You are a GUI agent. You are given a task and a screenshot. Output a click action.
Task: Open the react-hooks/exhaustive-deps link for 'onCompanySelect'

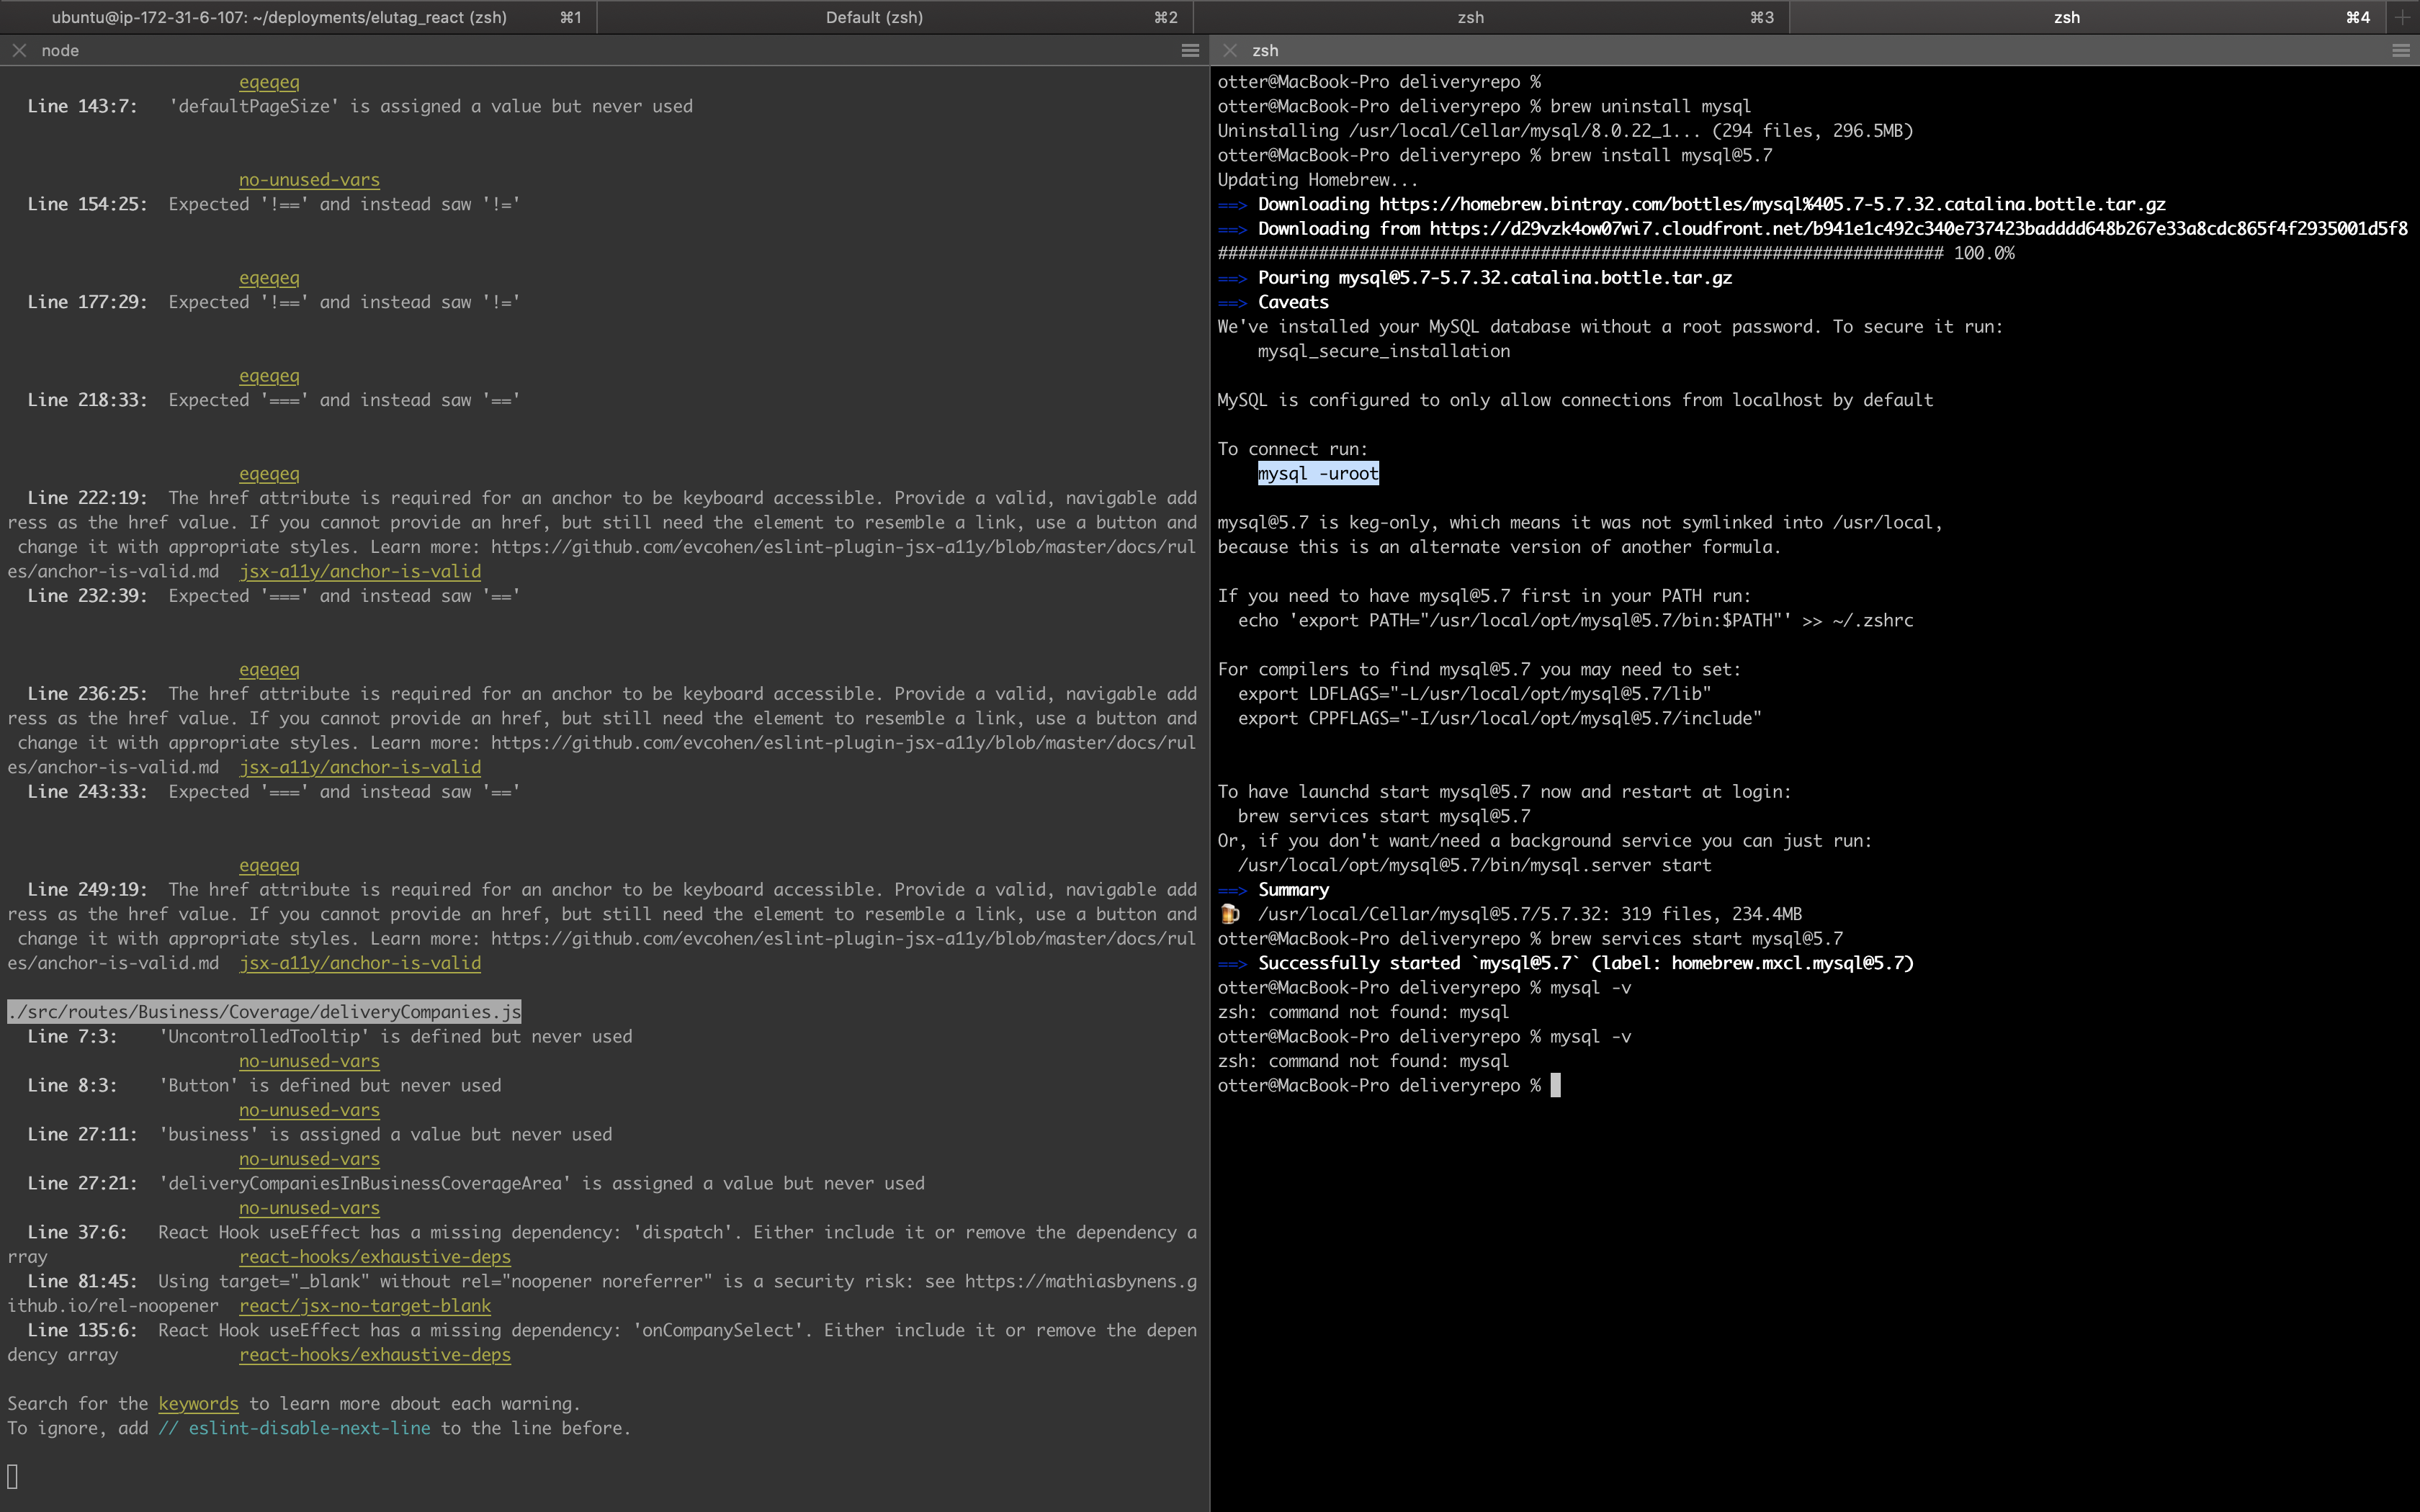pos(375,1356)
